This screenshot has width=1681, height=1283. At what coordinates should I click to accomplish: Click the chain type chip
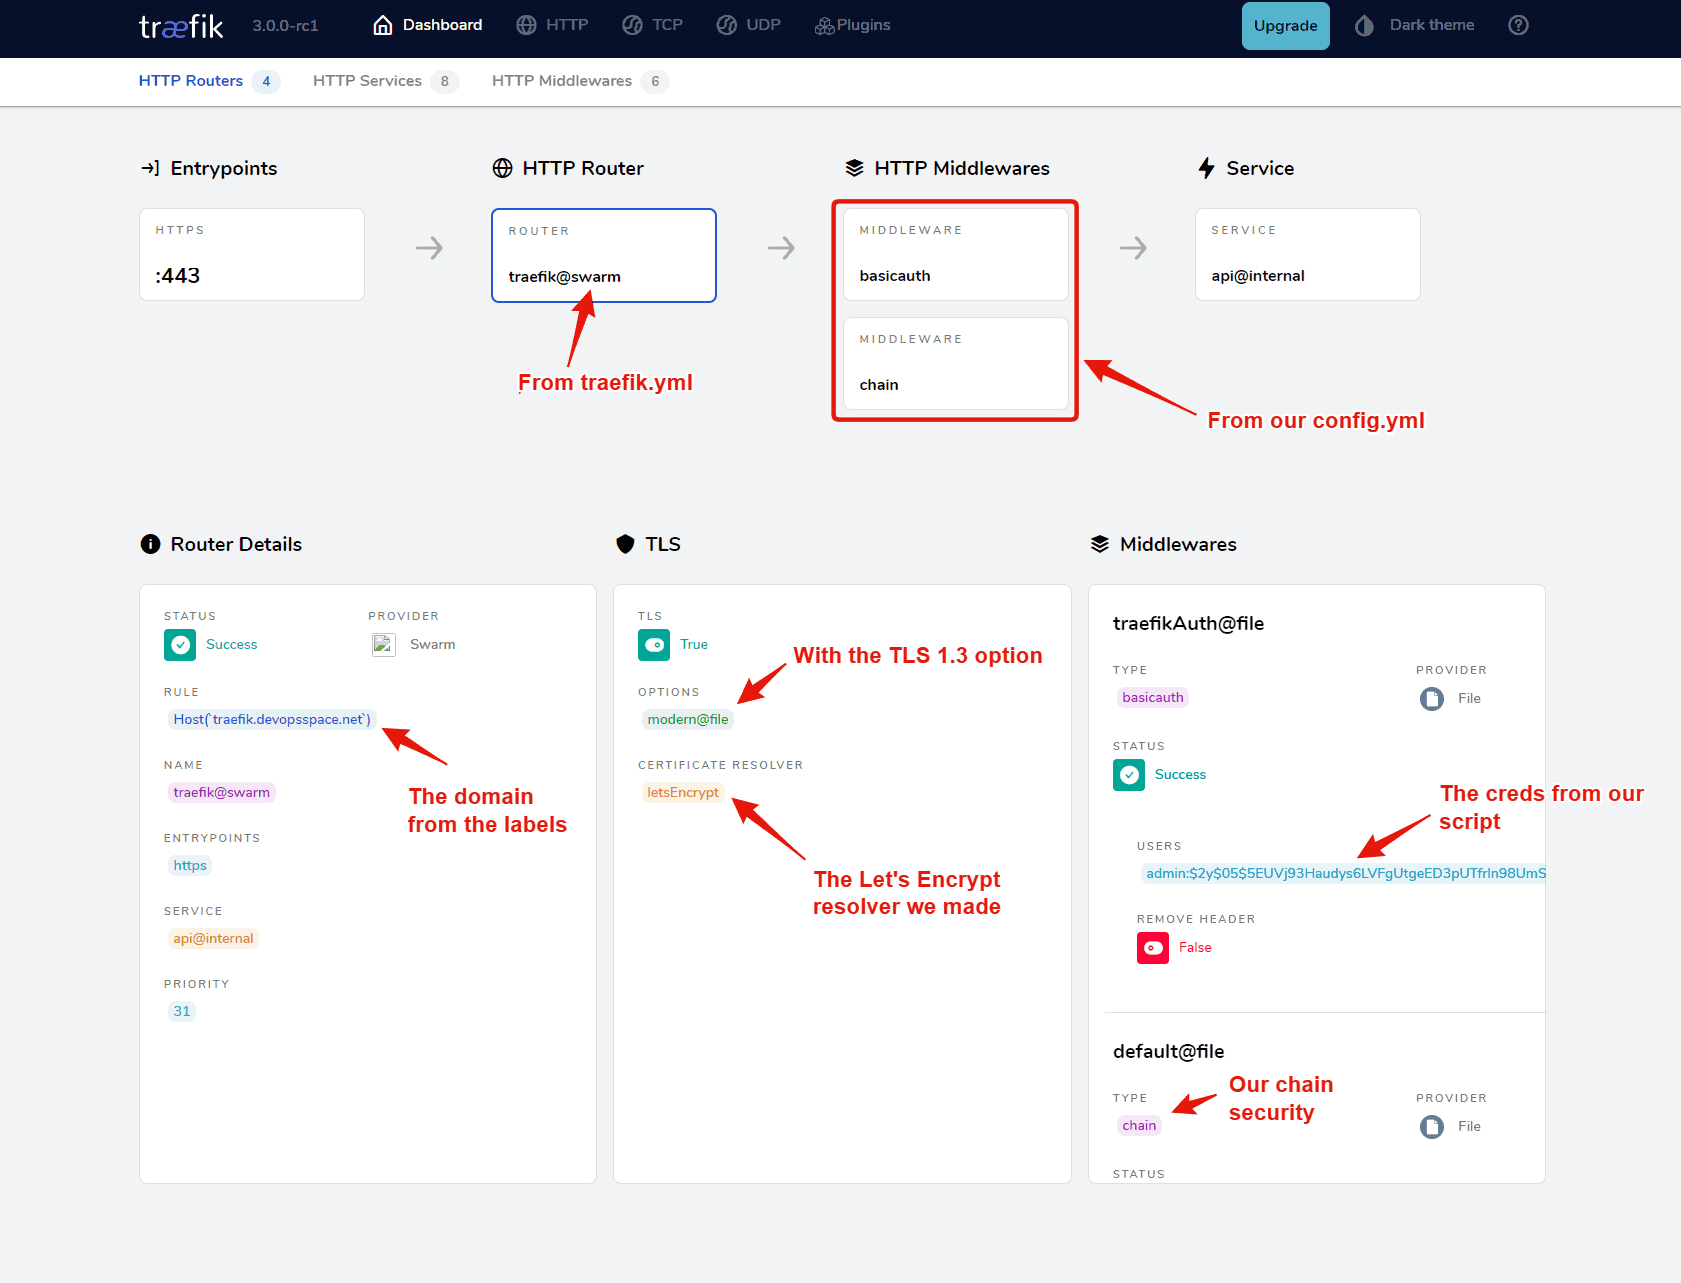[x=1139, y=1126]
